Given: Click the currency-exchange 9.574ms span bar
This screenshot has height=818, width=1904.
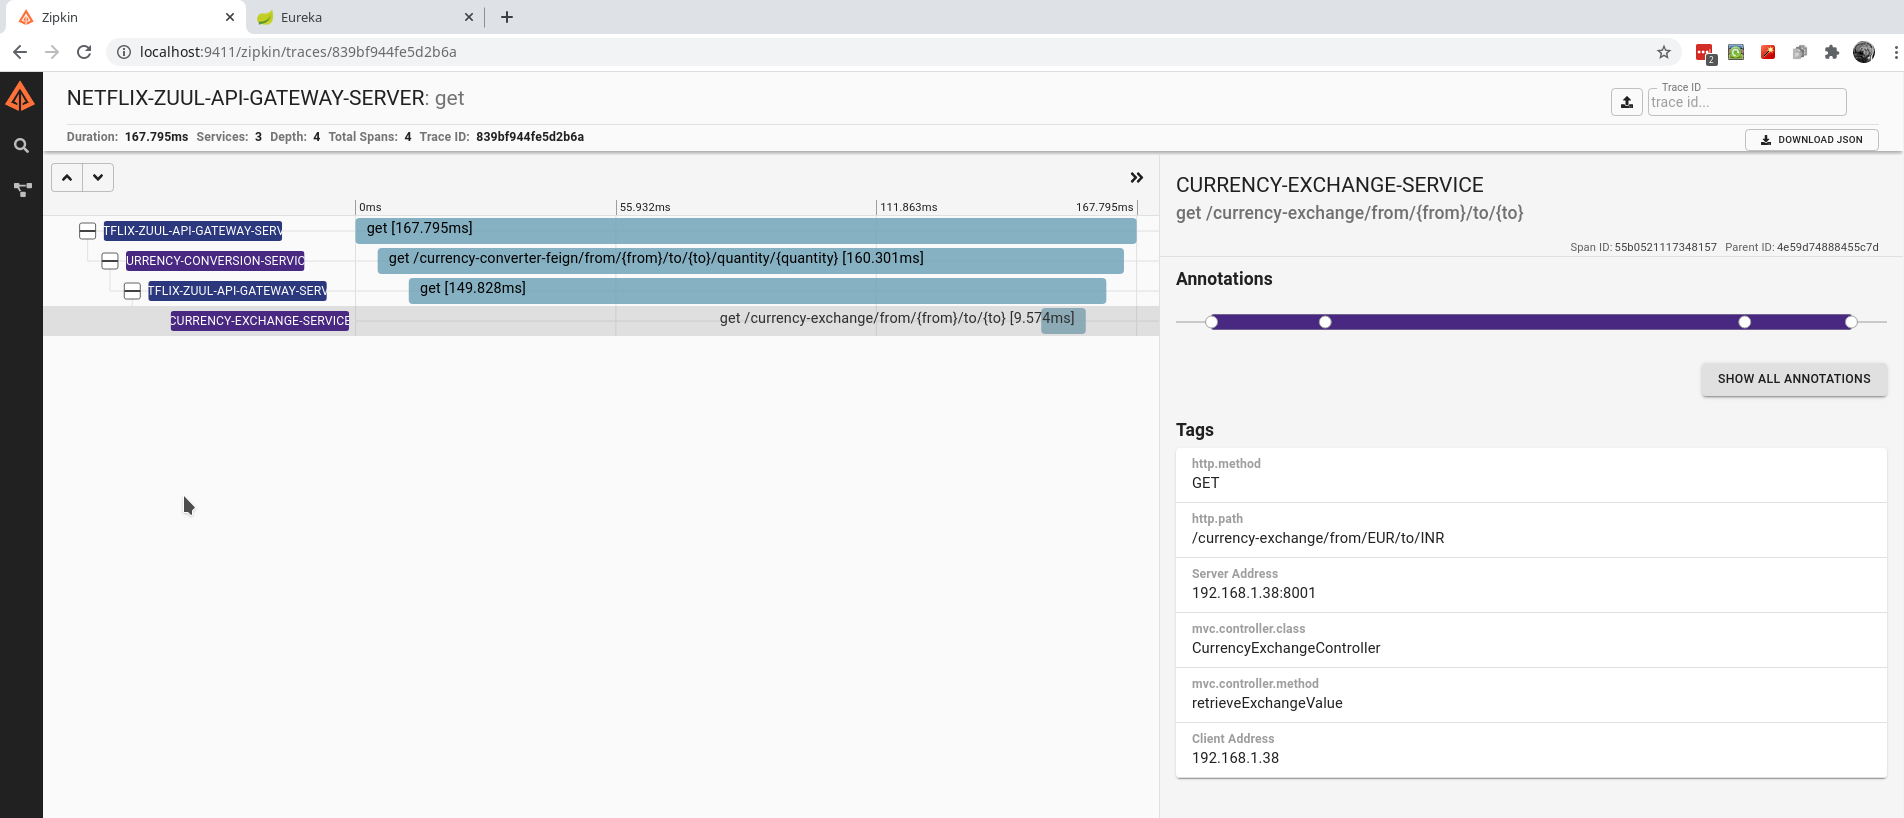Looking at the screenshot, I should point(1063,321).
